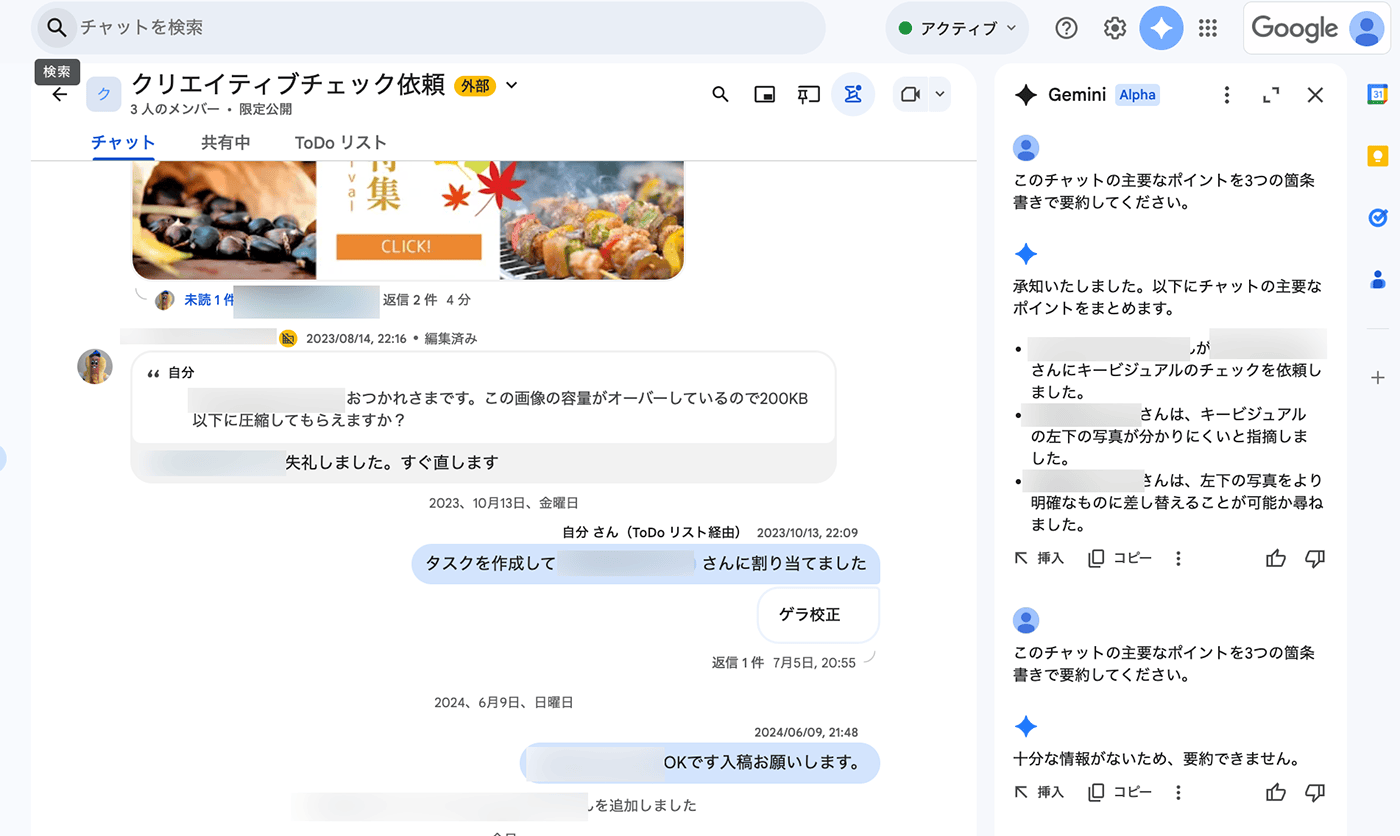Click the 失礼しました。すぐ直します message
This screenshot has width=1400, height=836.
391,462
